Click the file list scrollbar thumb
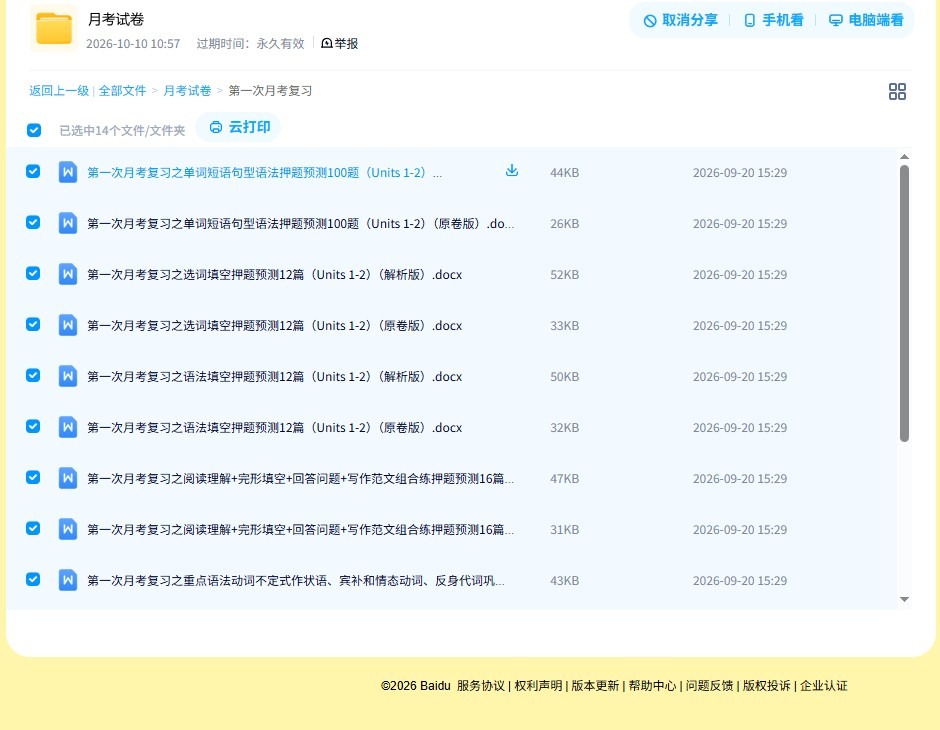 (904, 303)
